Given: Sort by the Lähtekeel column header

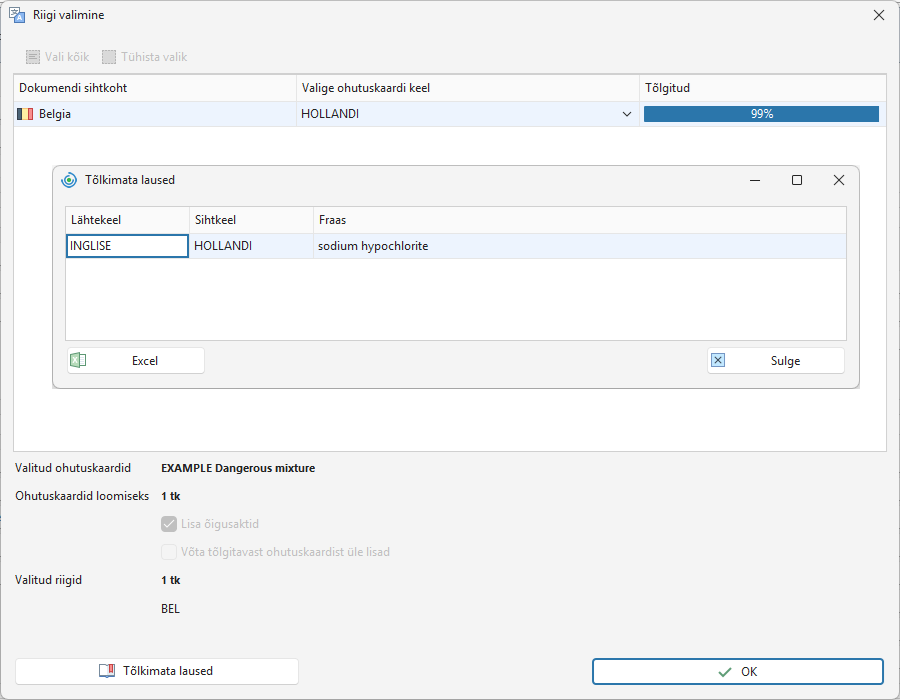Looking at the screenshot, I should tap(127, 220).
